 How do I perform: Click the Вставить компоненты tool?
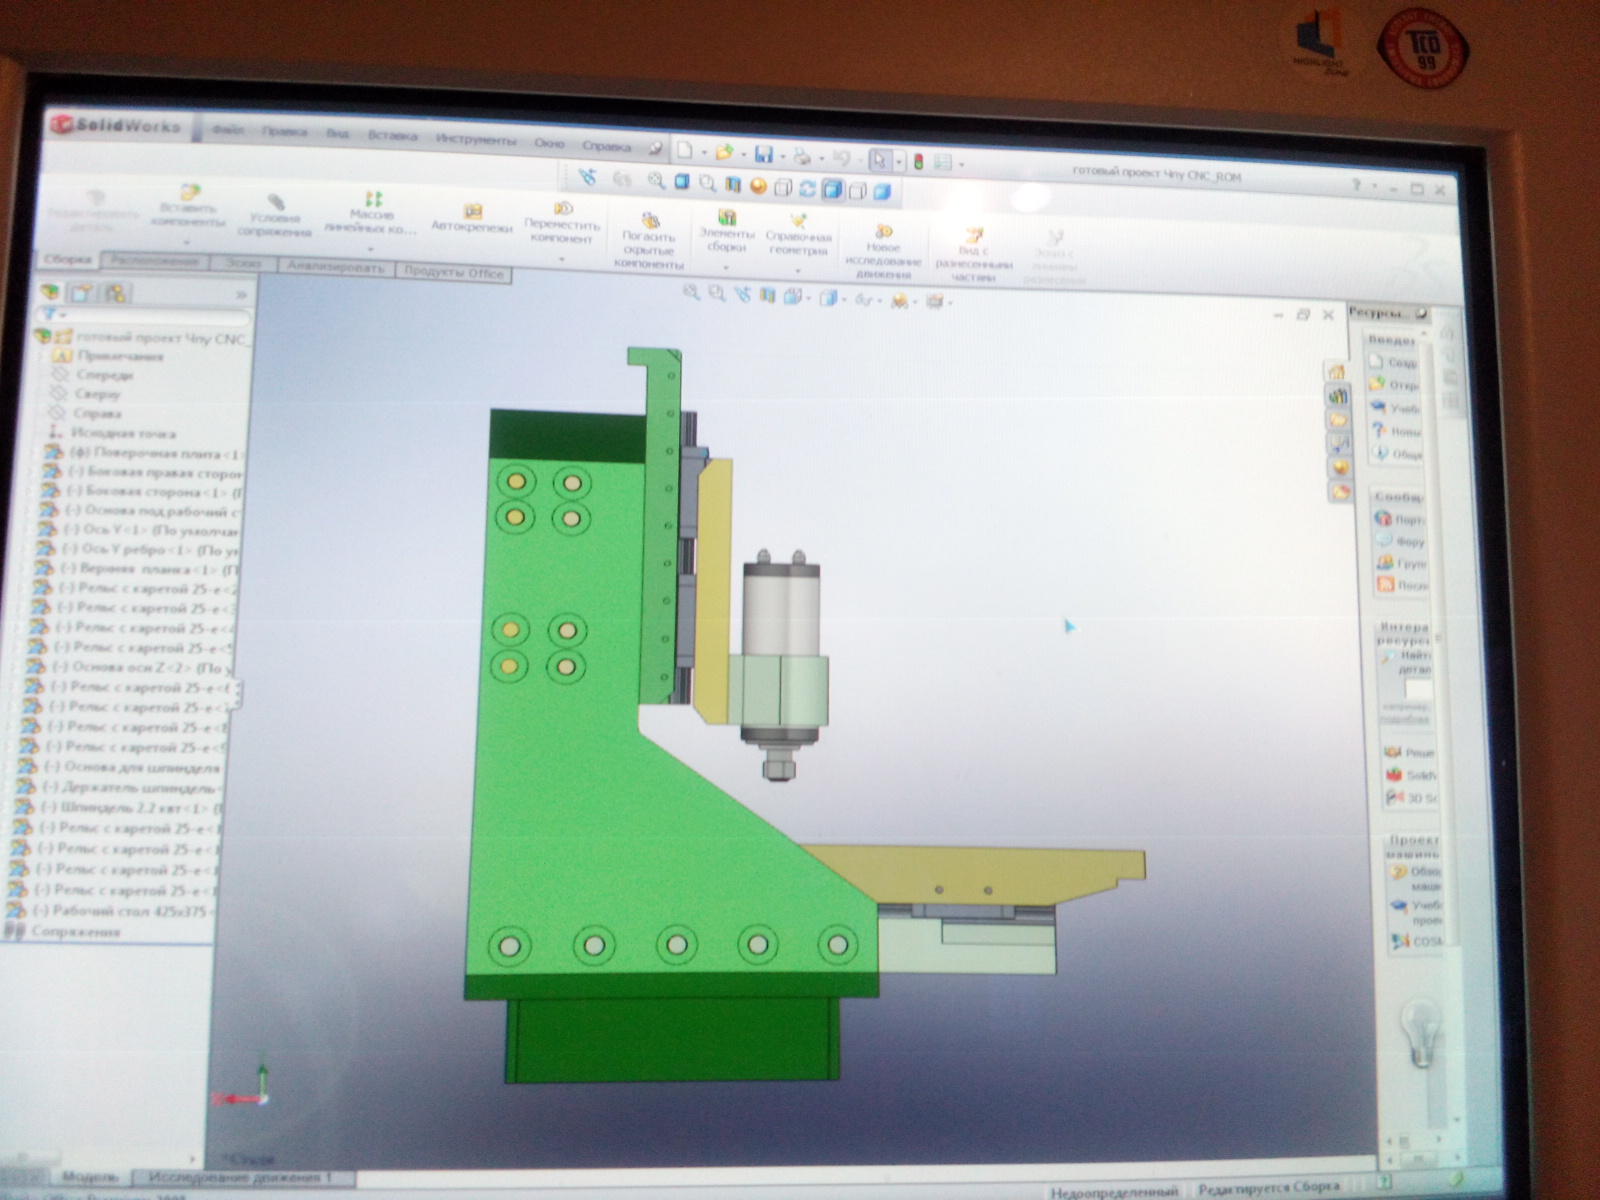point(188,208)
